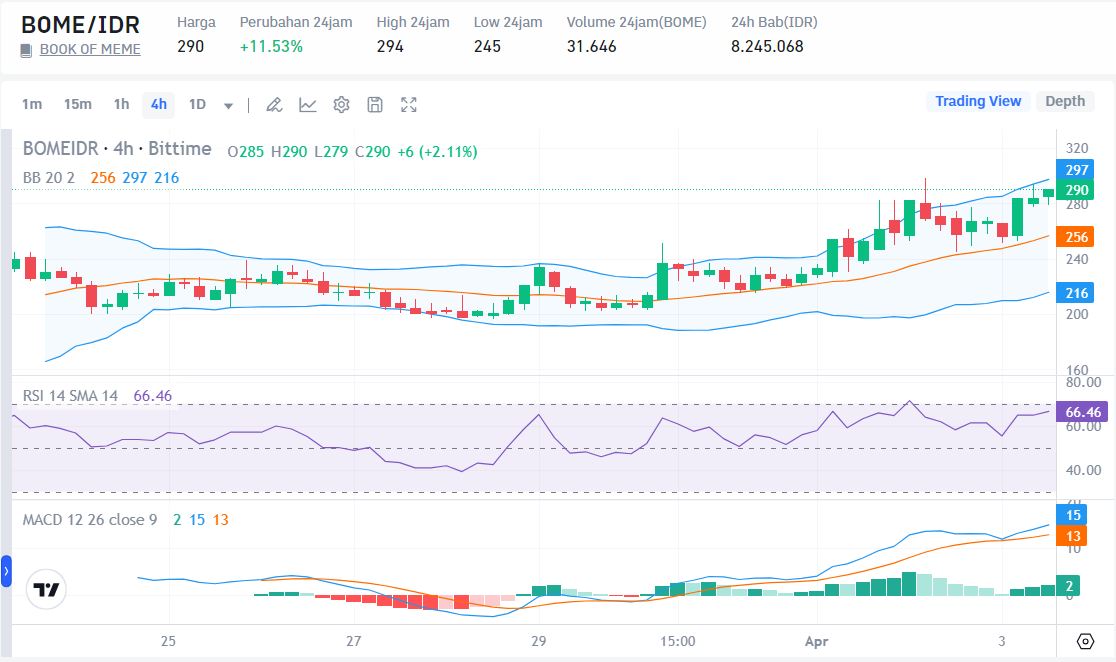This screenshot has width=1116, height=662.
Task: Click the BB 20 2 indicator label
Action: point(48,178)
